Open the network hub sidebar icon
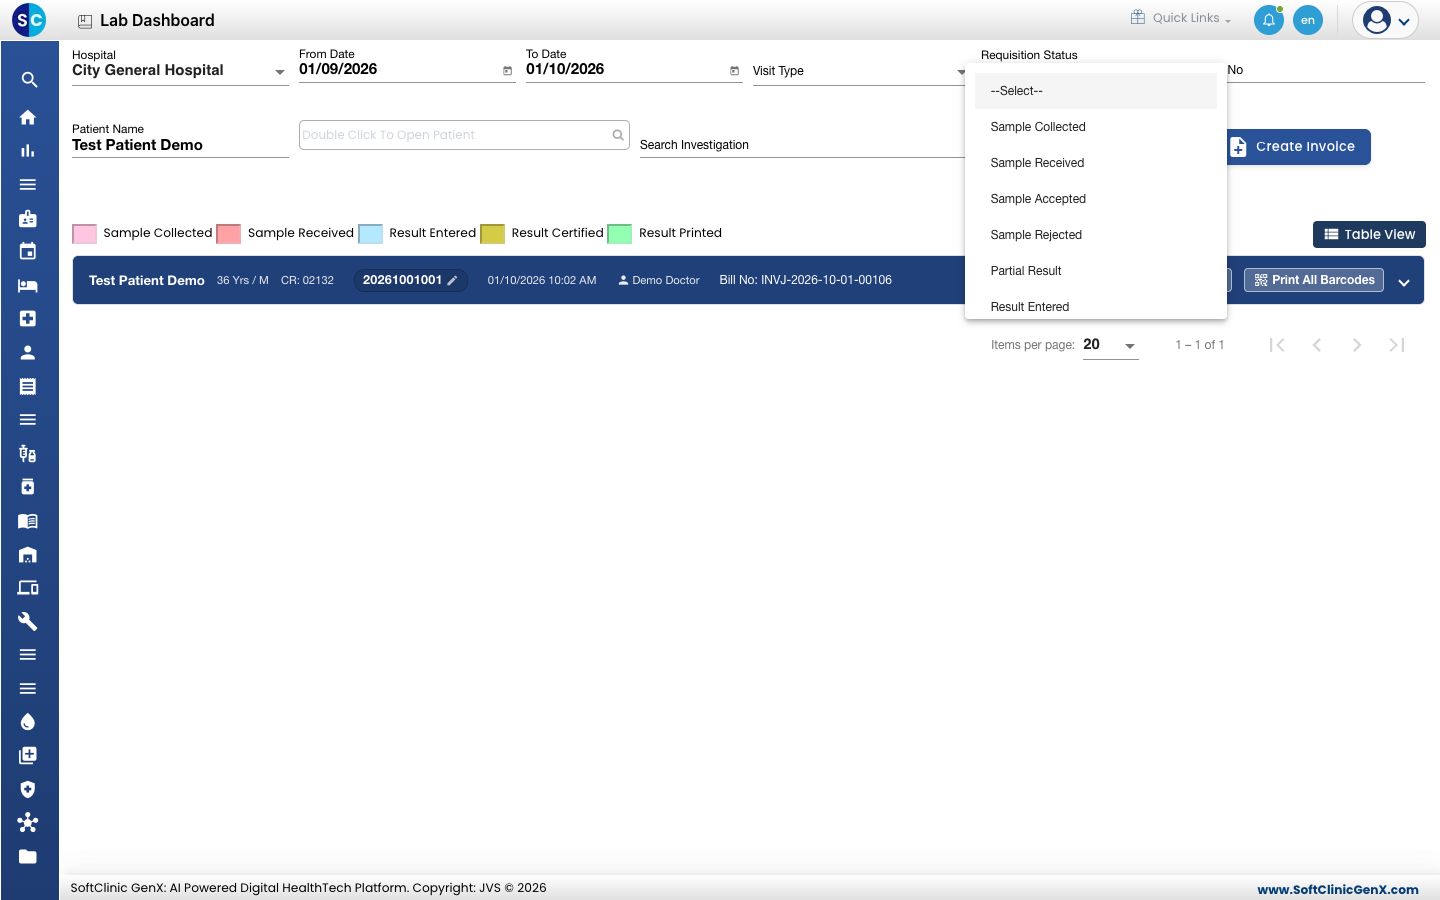 [28, 822]
